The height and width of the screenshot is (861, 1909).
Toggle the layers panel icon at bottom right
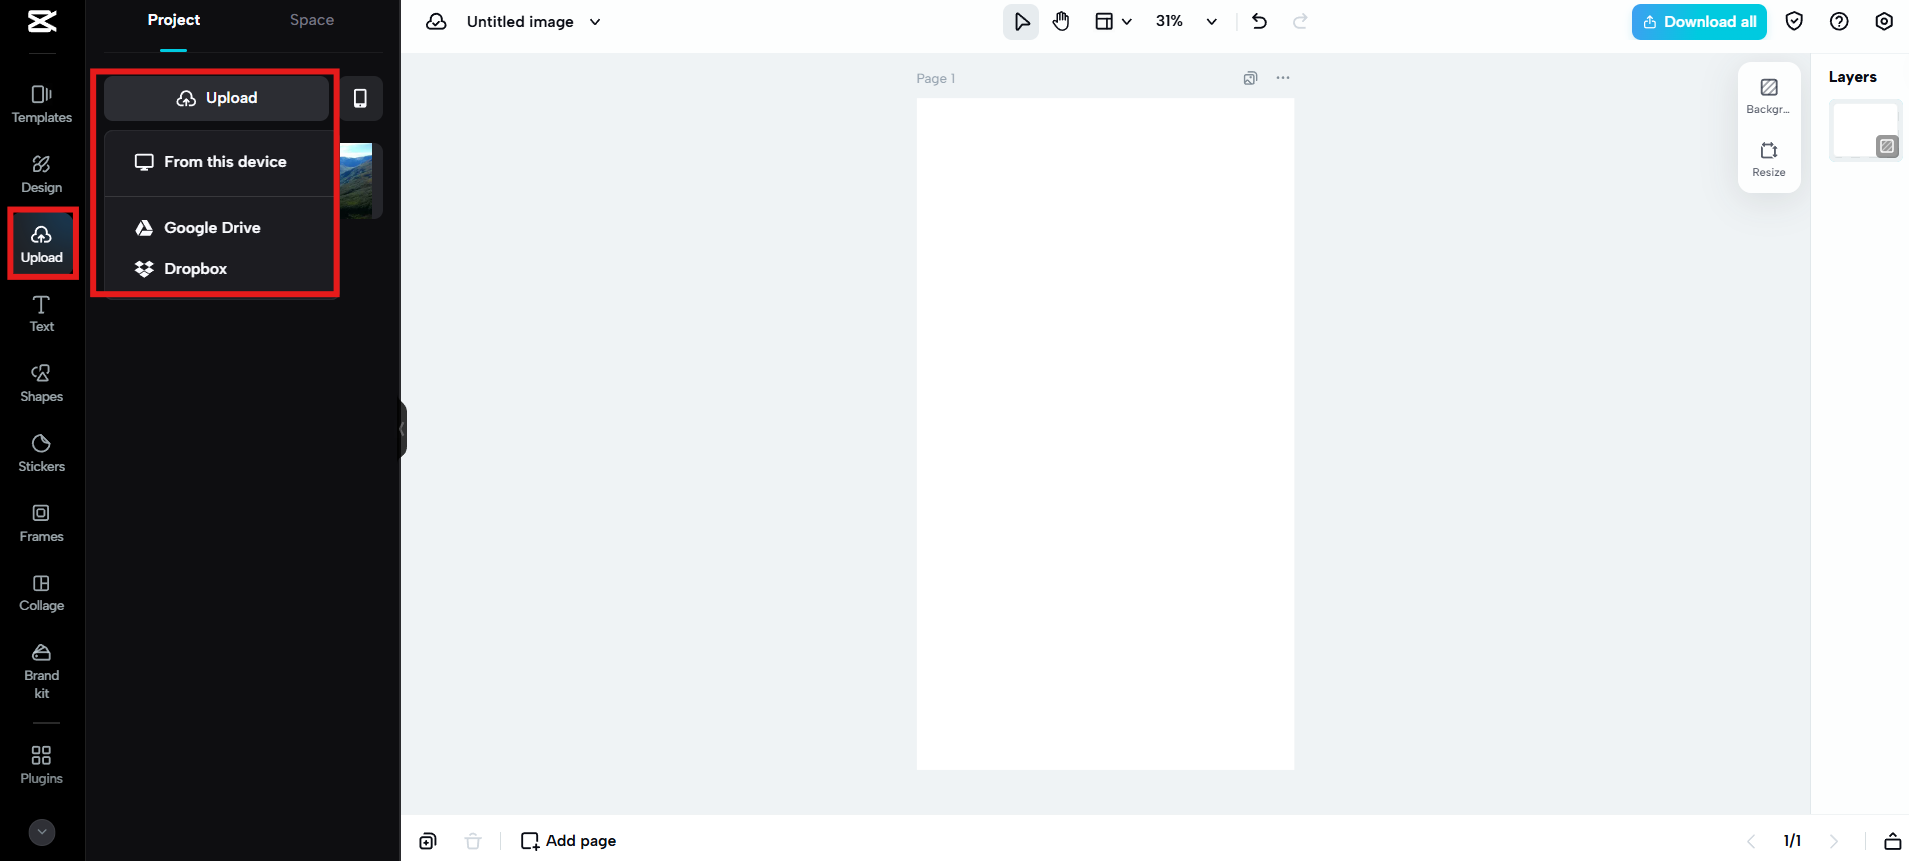1893,841
